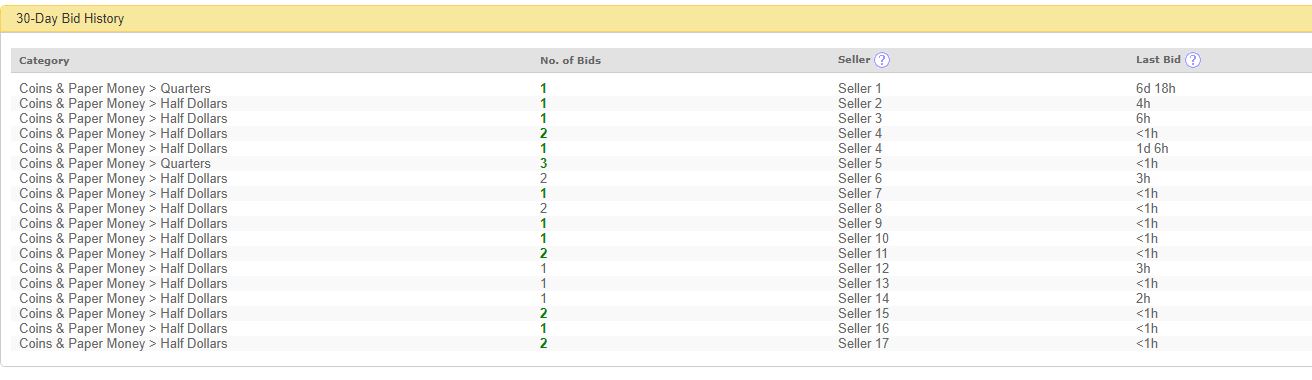Click the 4h last bid value
The height and width of the screenshot is (380, 1312).
pyautogui.click(x=1143, y=104)
